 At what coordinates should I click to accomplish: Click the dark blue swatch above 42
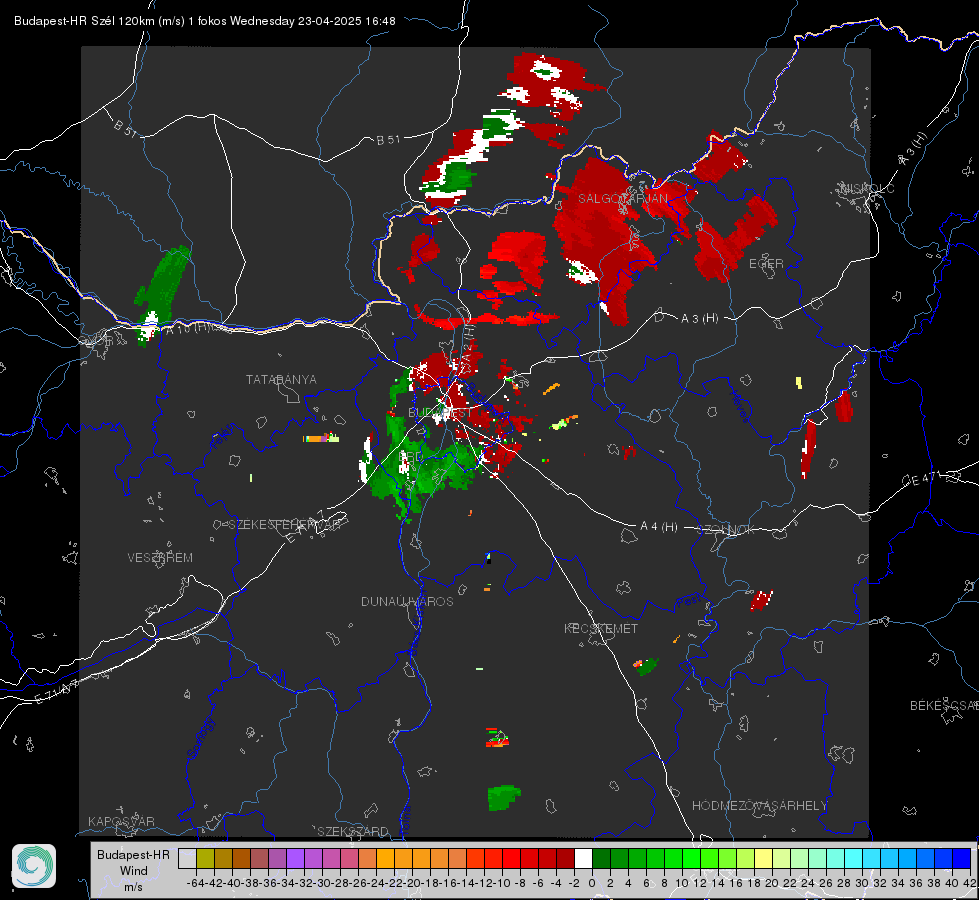click(x=962, y=859)
